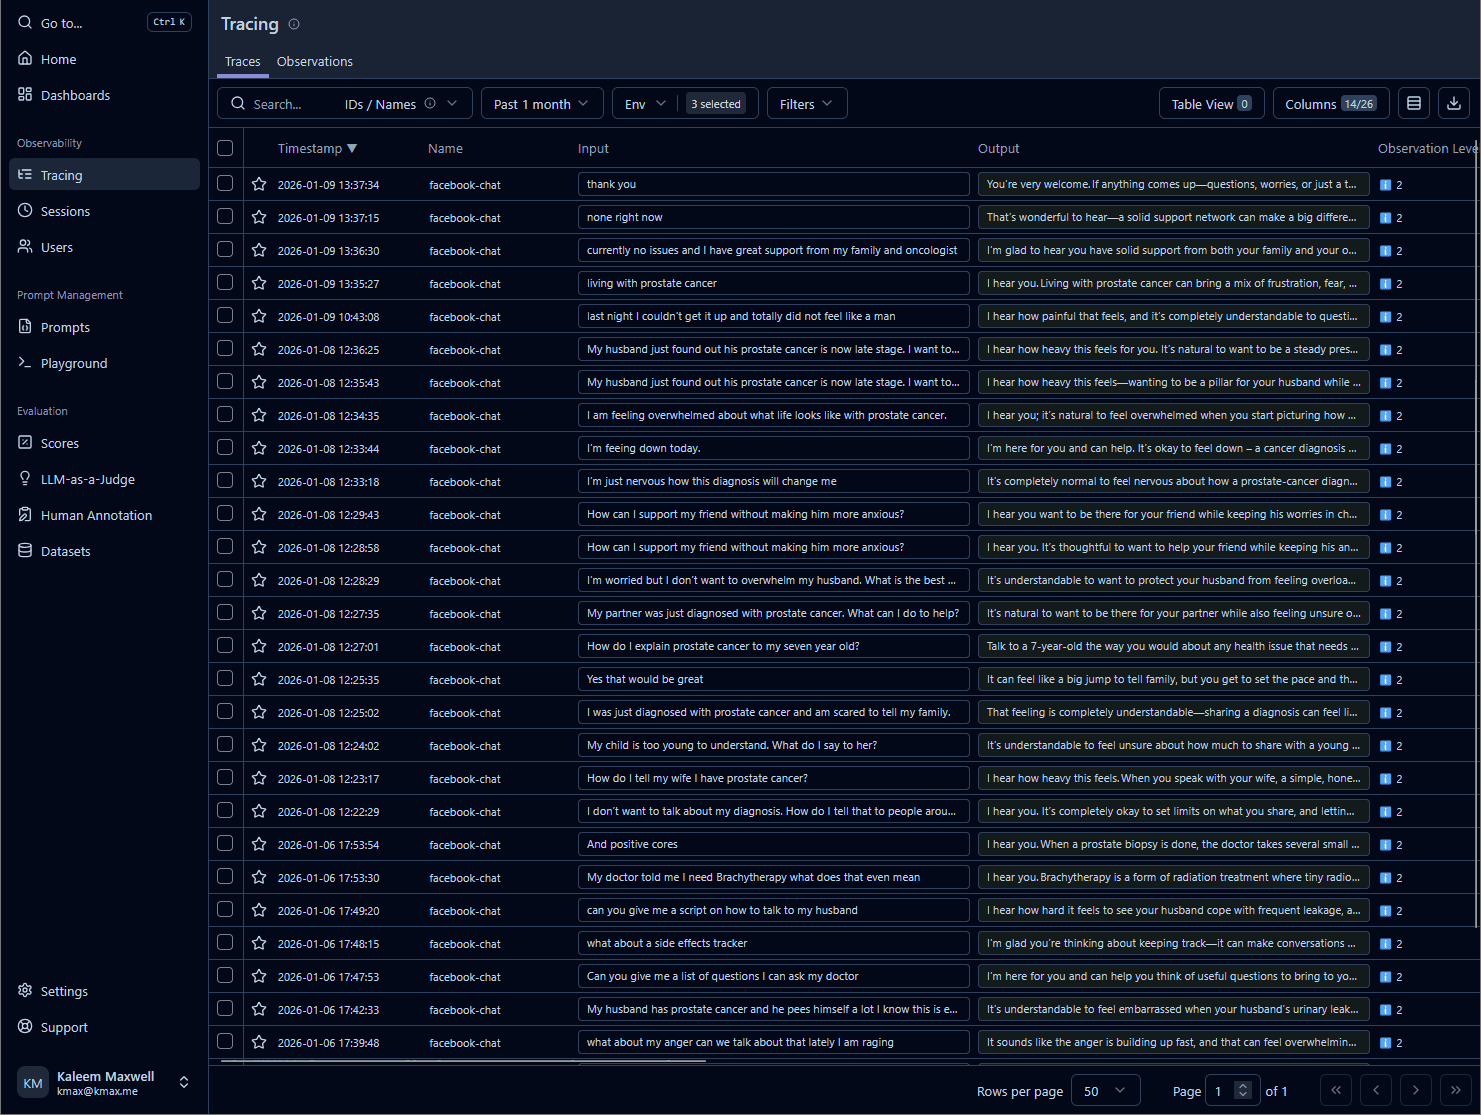Screen dimensions: 1481x1115
Task: Go to the previous page of results
Action: tap(1376, 1090)
